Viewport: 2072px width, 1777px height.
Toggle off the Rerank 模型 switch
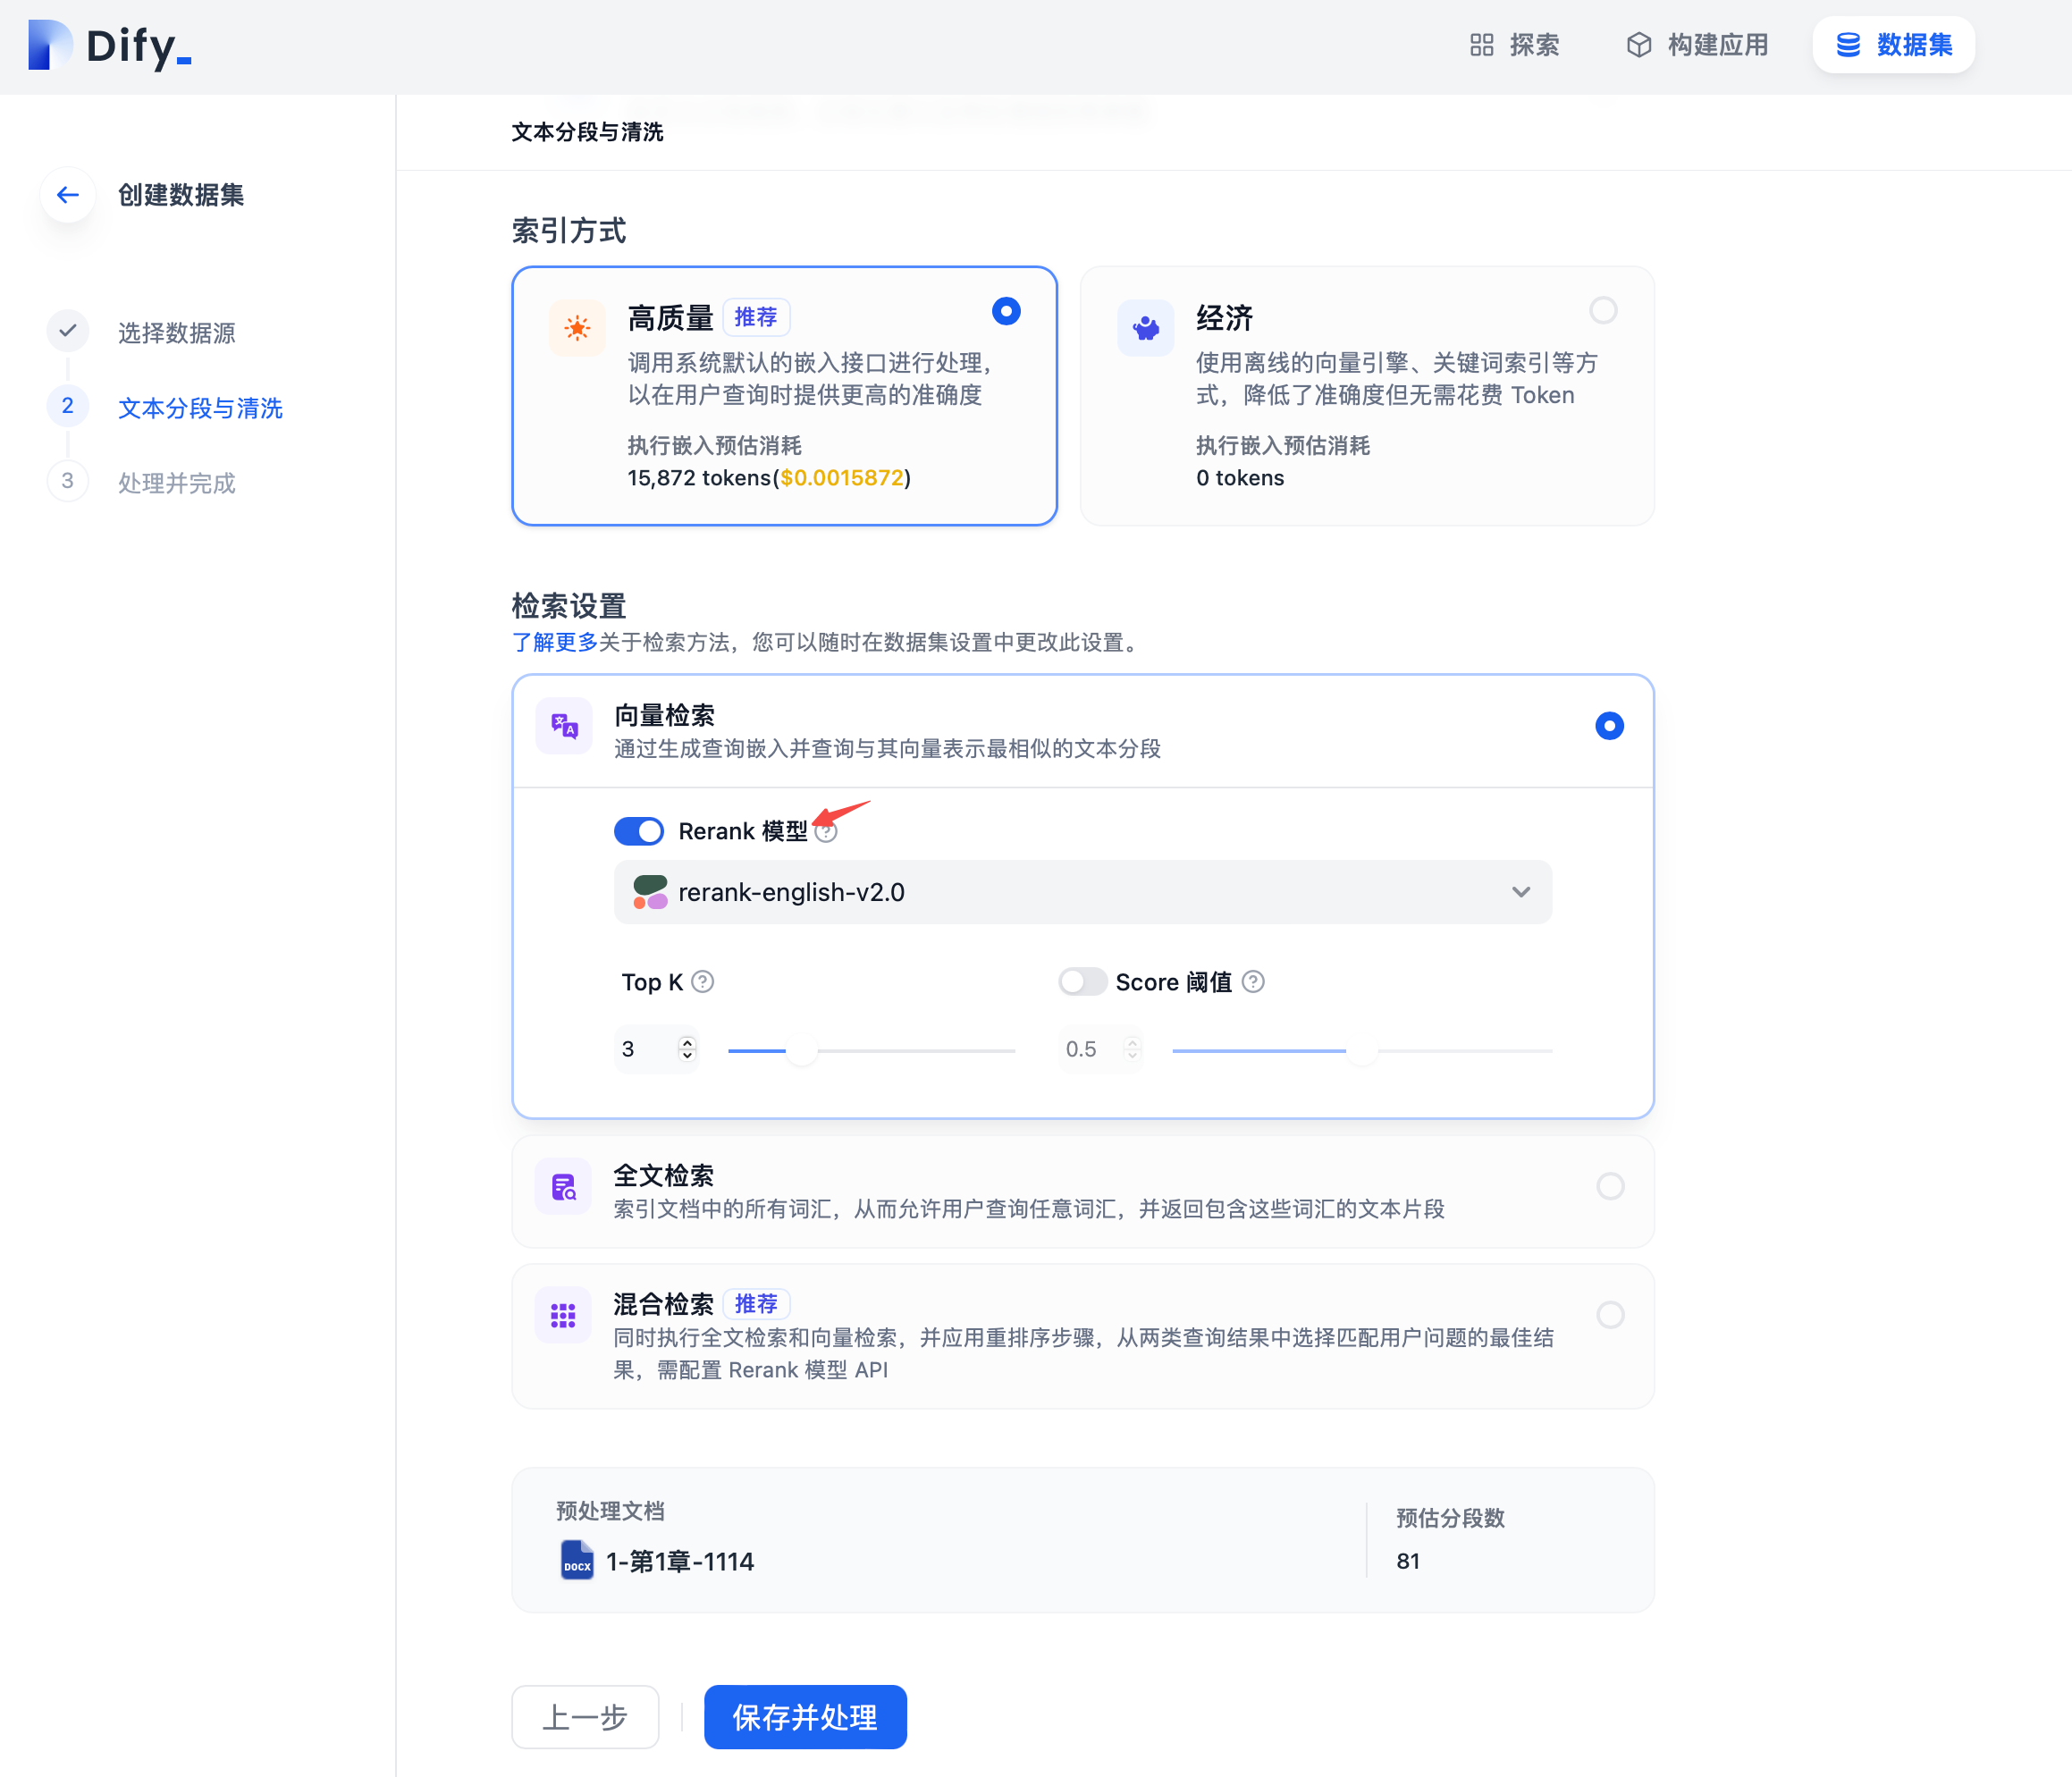[x=639, y=832]
